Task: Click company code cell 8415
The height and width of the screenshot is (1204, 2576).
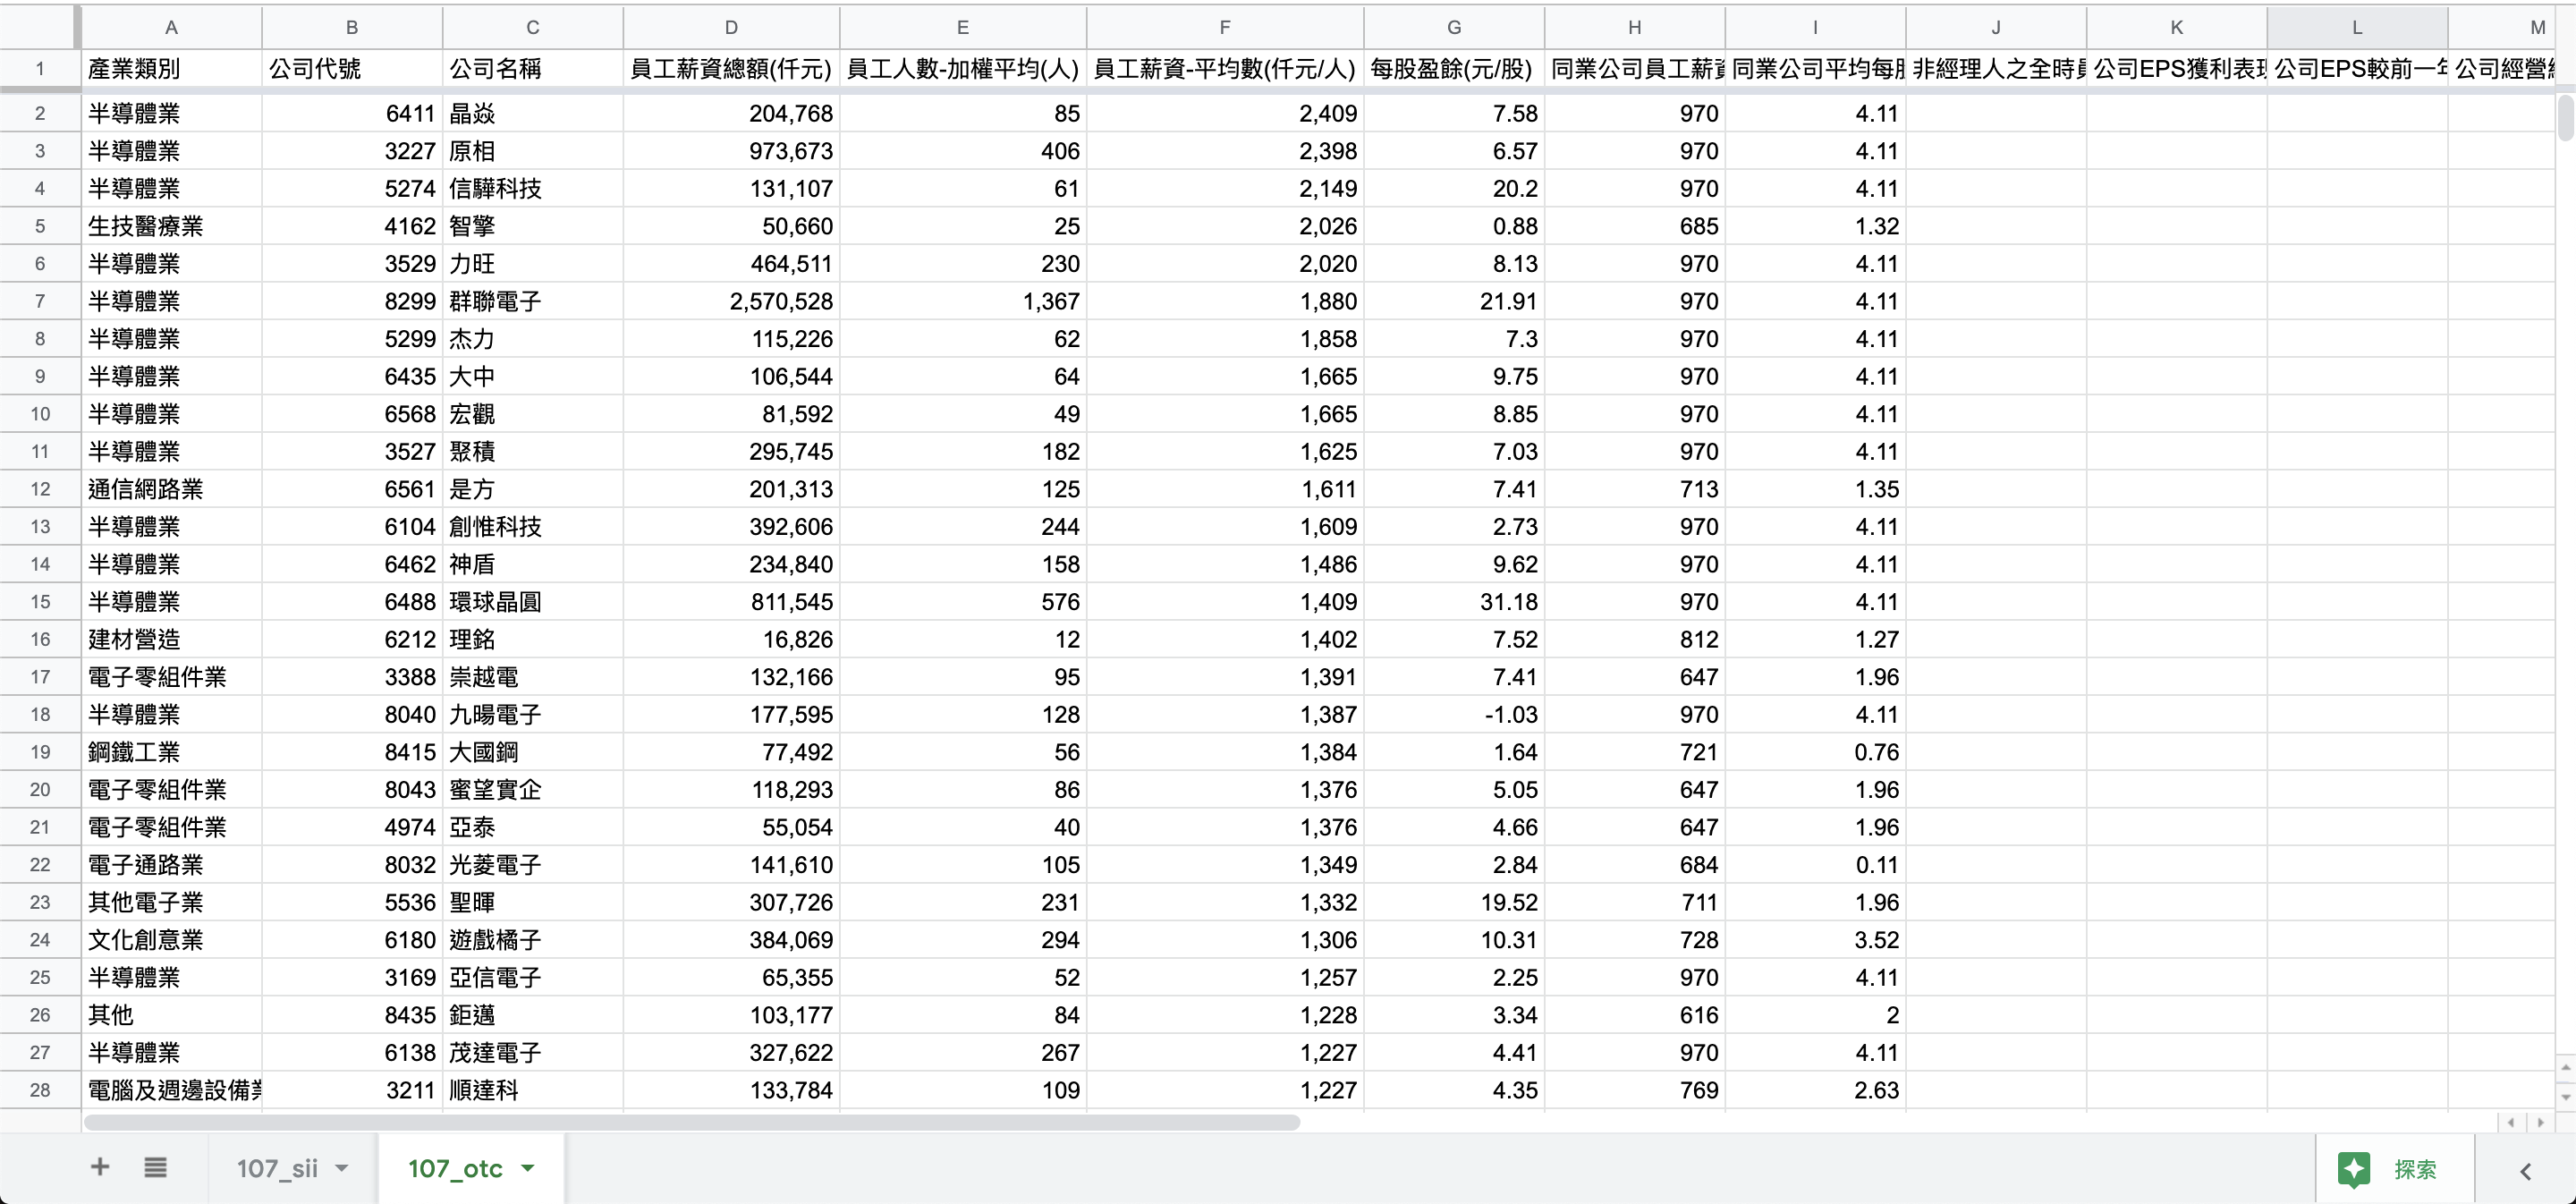Action: point(352,752)
